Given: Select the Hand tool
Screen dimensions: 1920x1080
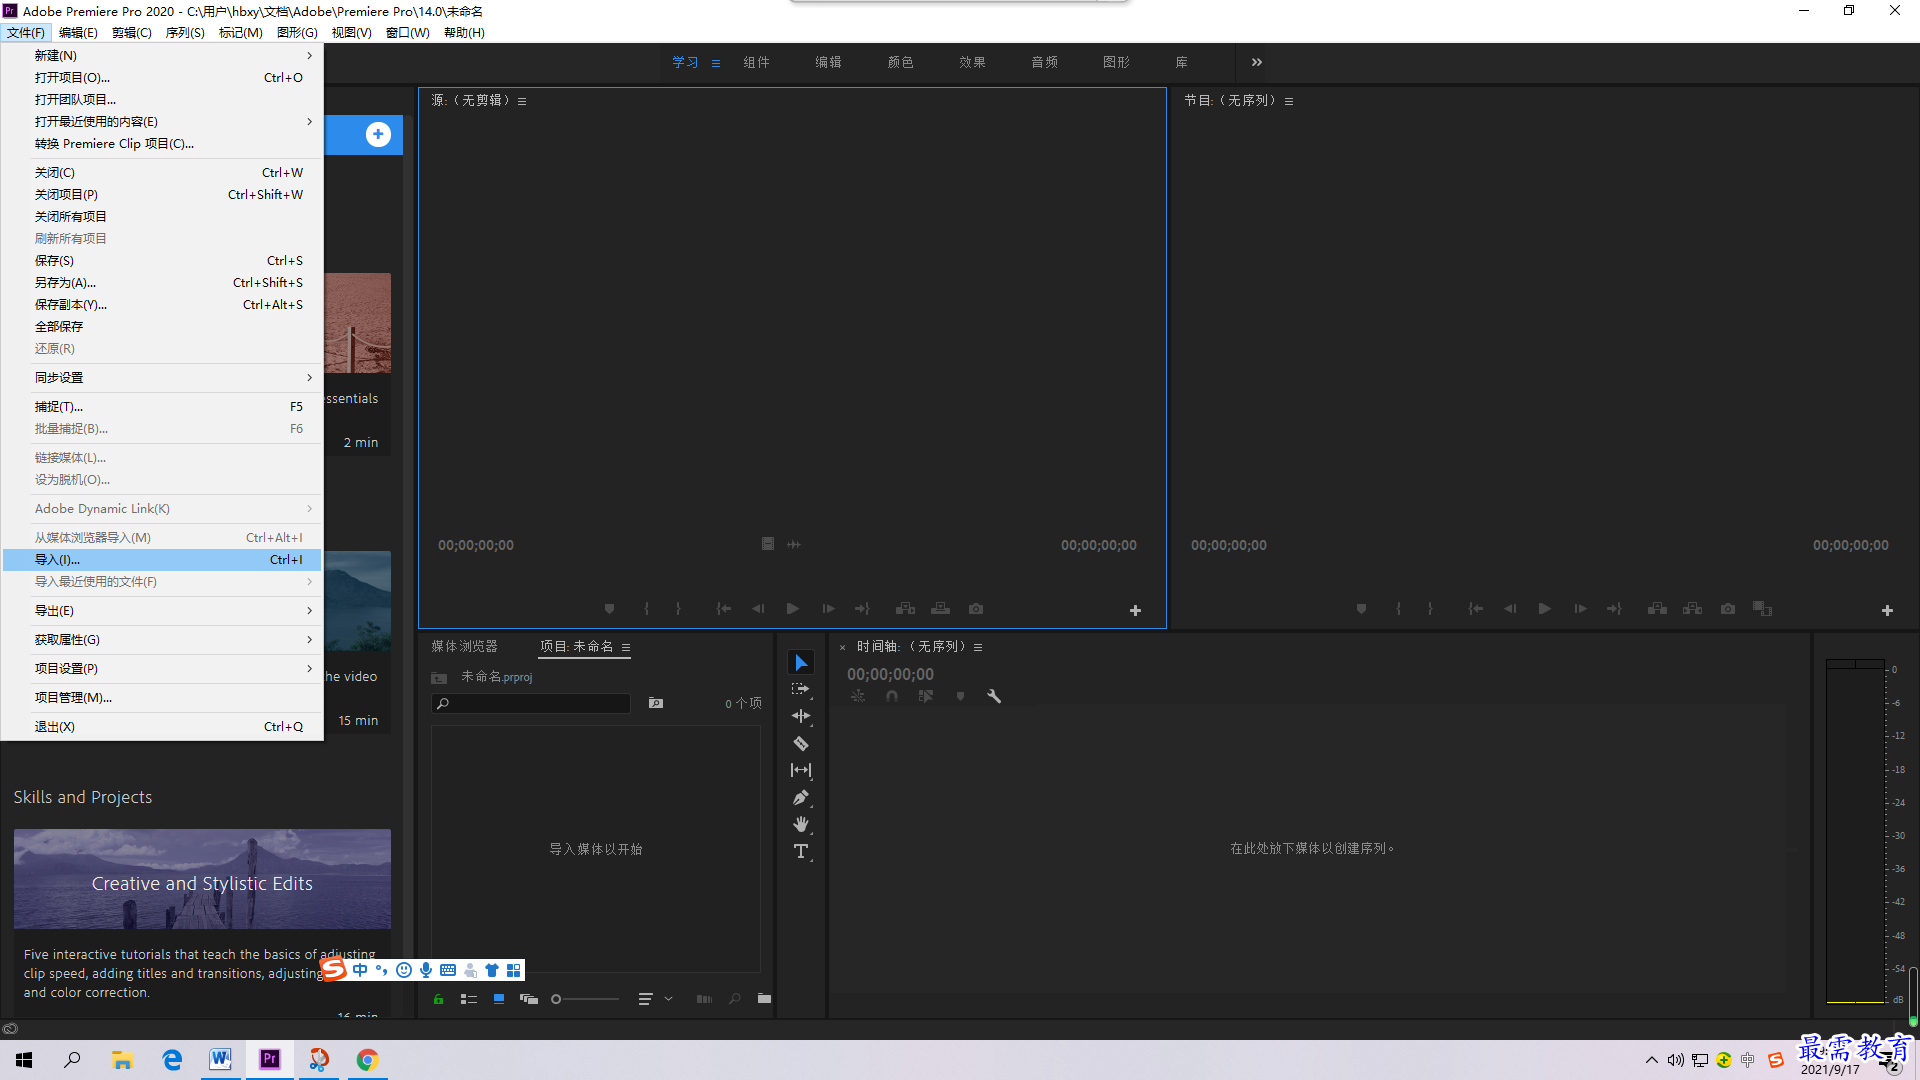Looking at the screenshot, I should click(801, 824).
